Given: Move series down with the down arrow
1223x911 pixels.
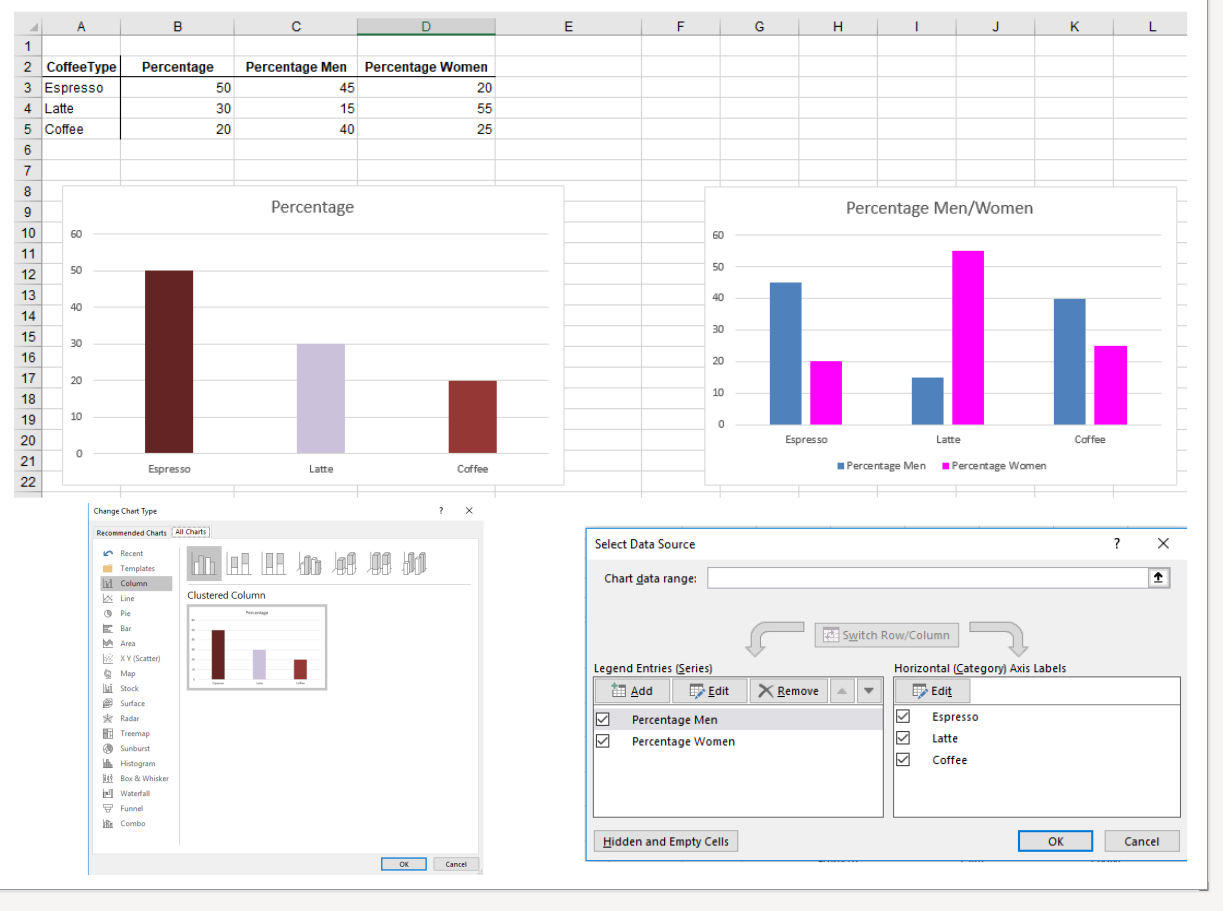Looking at the screenshot, I should [x=869, y=691].
